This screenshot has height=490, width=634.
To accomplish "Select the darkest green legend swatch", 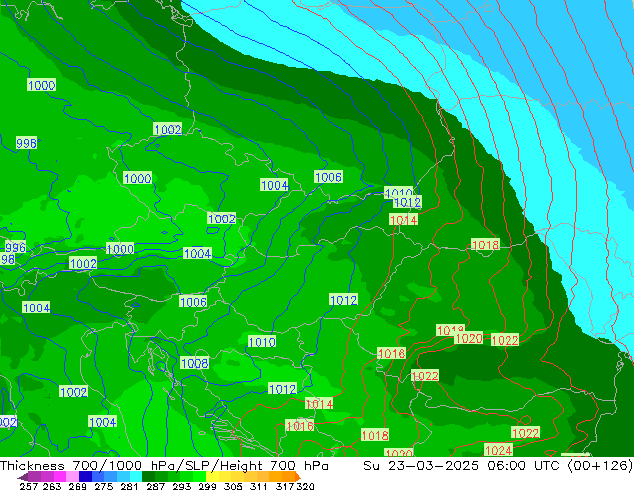I will [x=149, y=476].
